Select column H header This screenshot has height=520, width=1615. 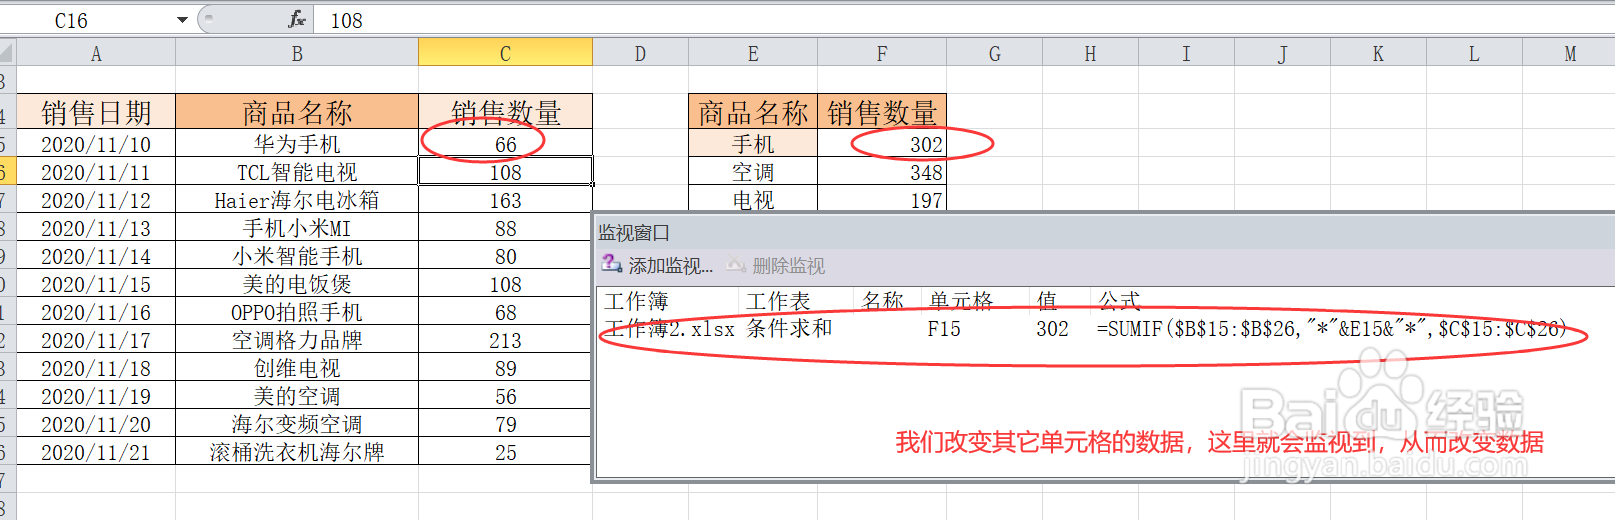click(x=1090, y=53)
